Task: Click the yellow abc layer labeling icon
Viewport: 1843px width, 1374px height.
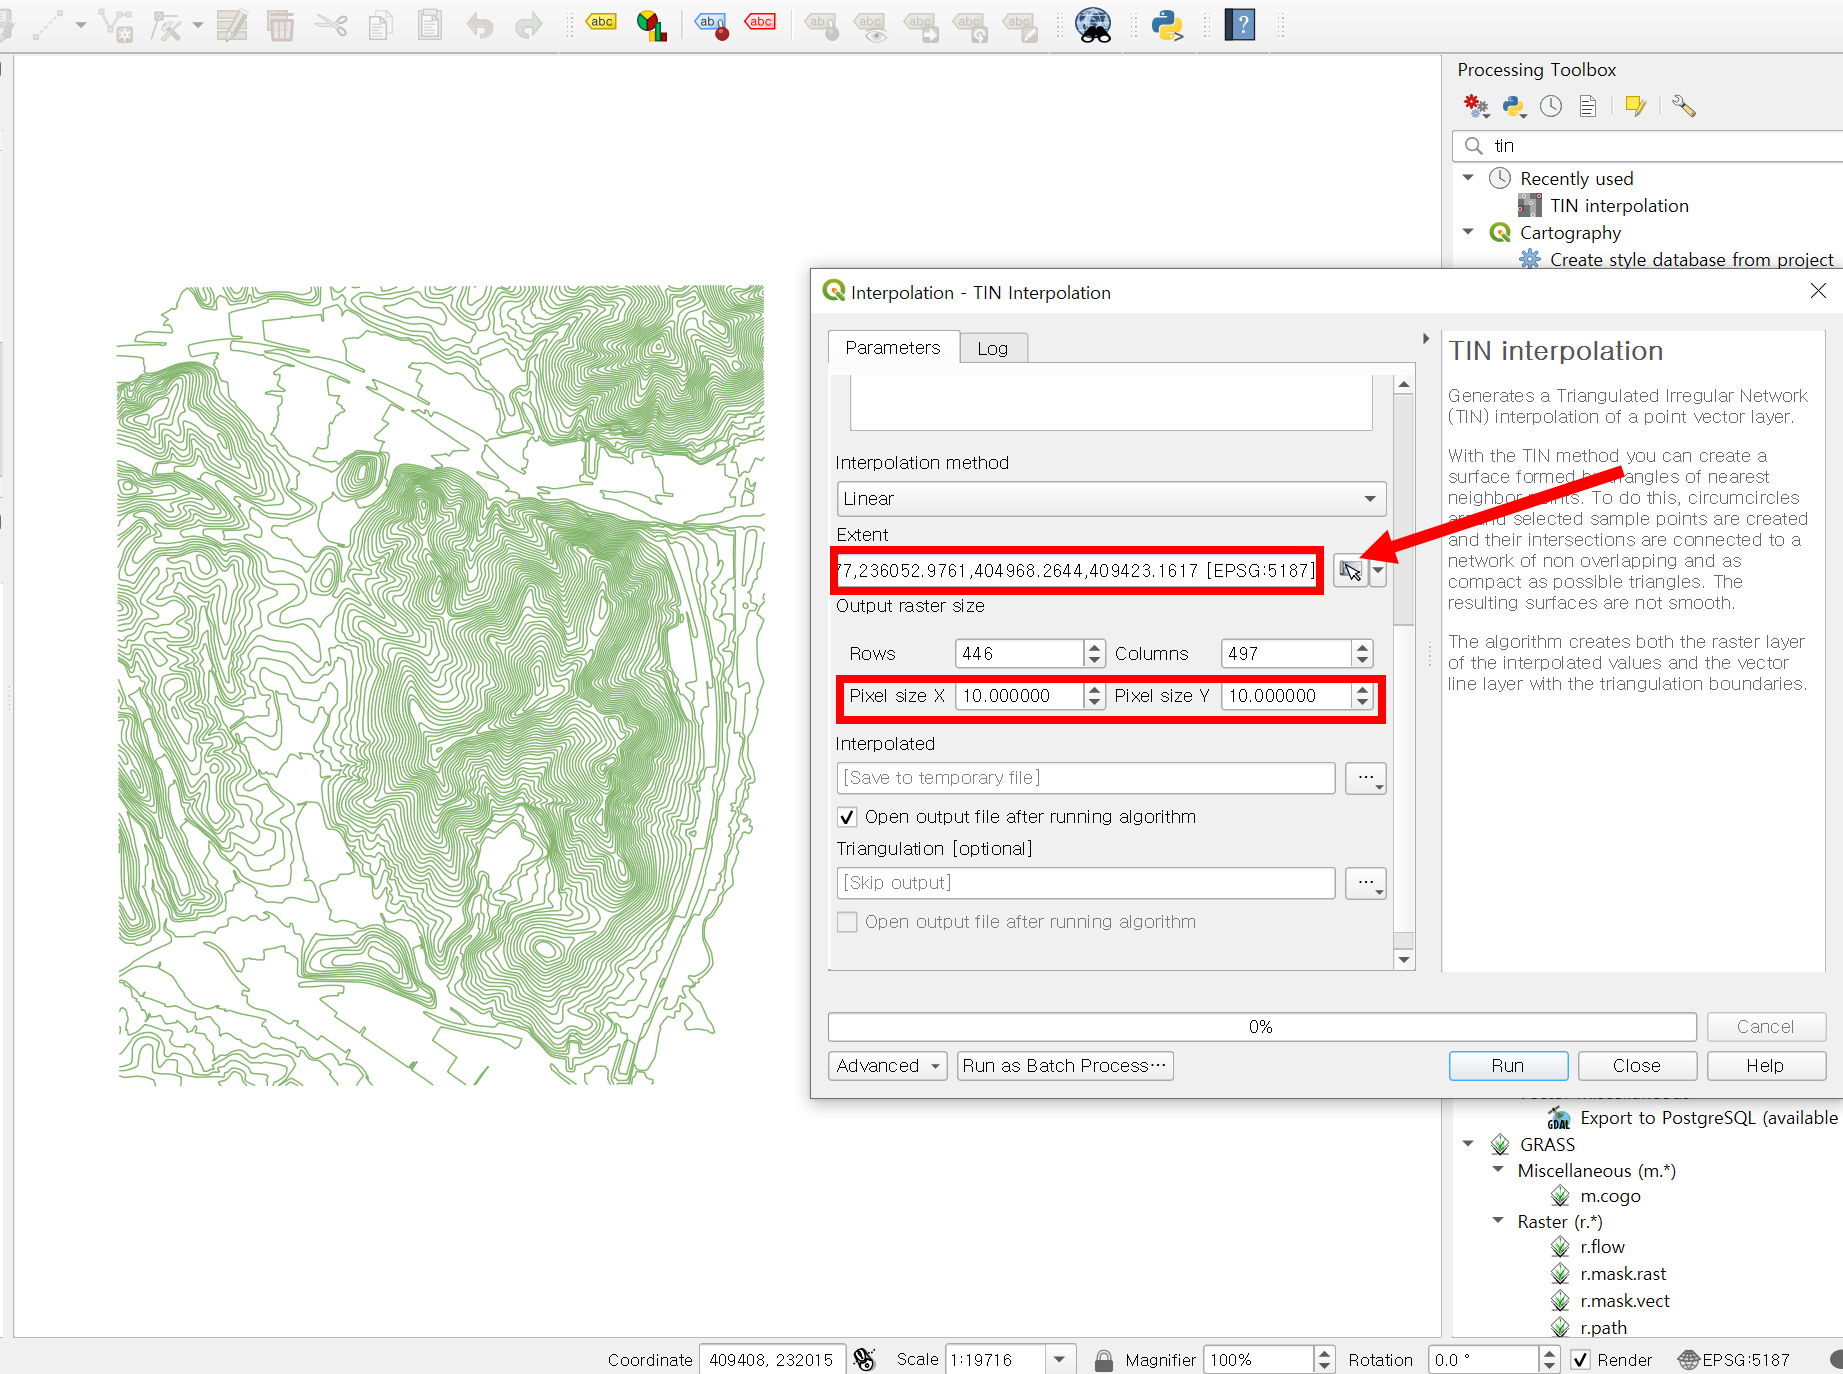Action: coord(601,23)
